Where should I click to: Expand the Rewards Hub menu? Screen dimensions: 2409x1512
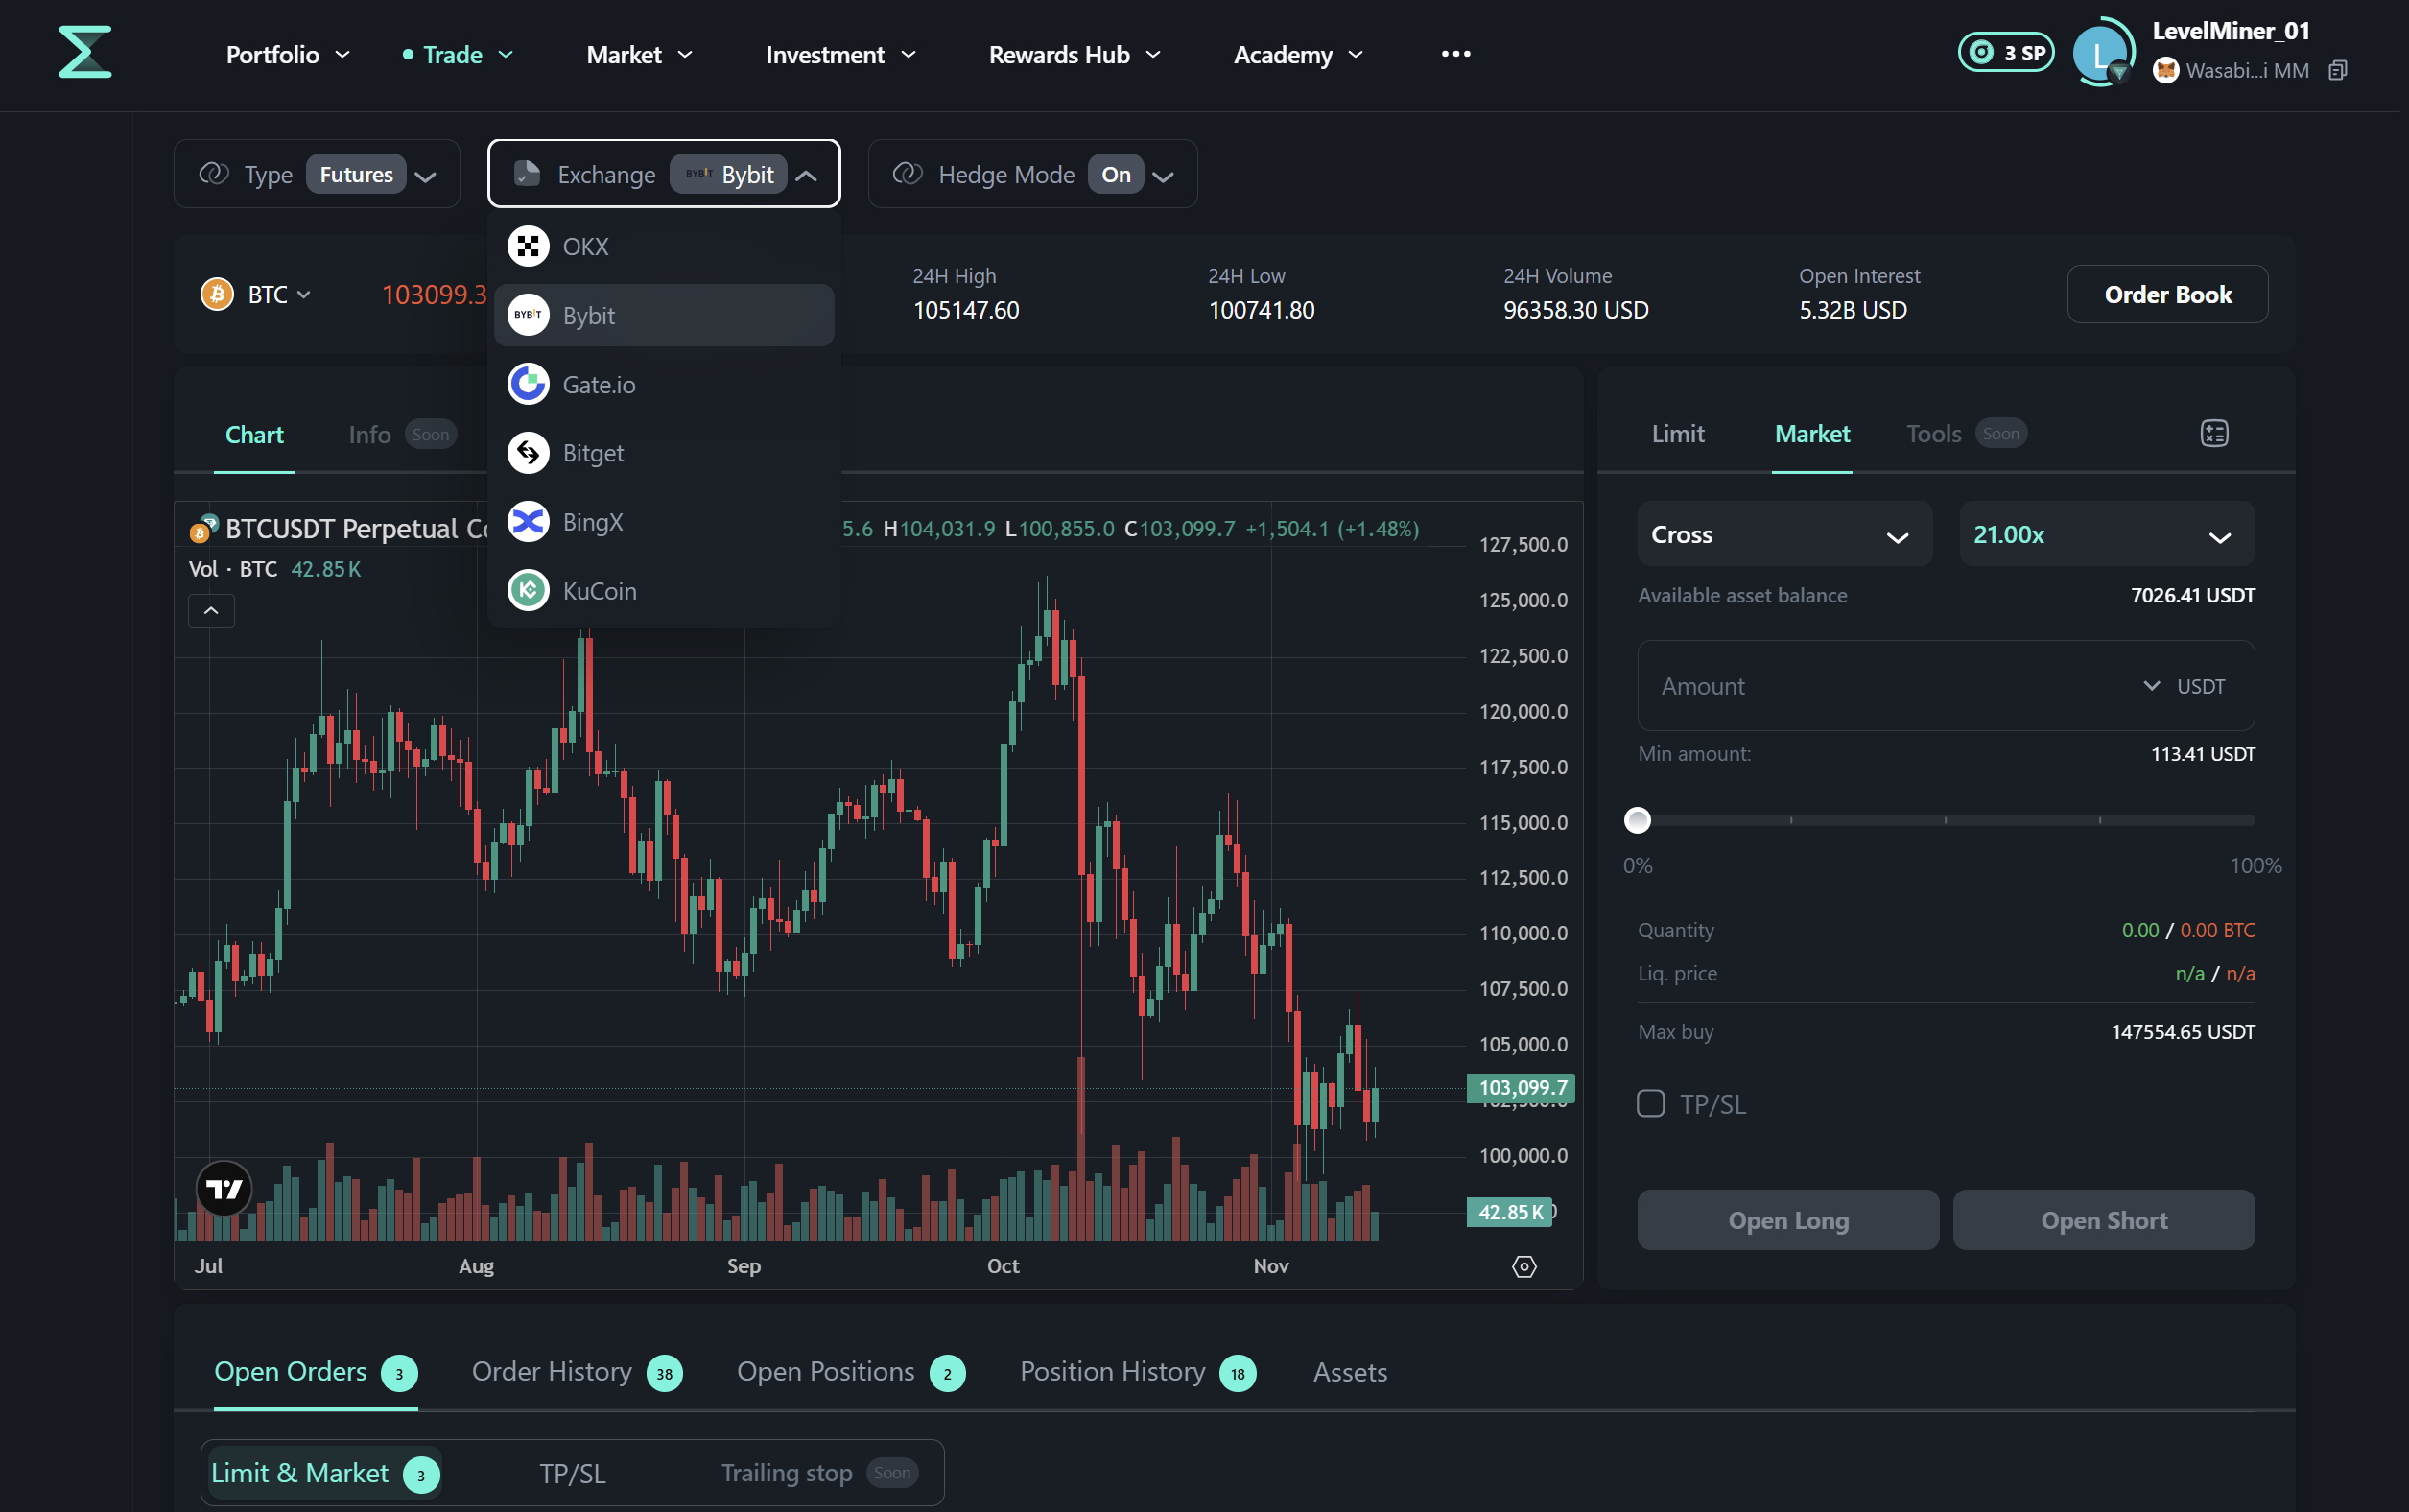[x=1074, y=55]
